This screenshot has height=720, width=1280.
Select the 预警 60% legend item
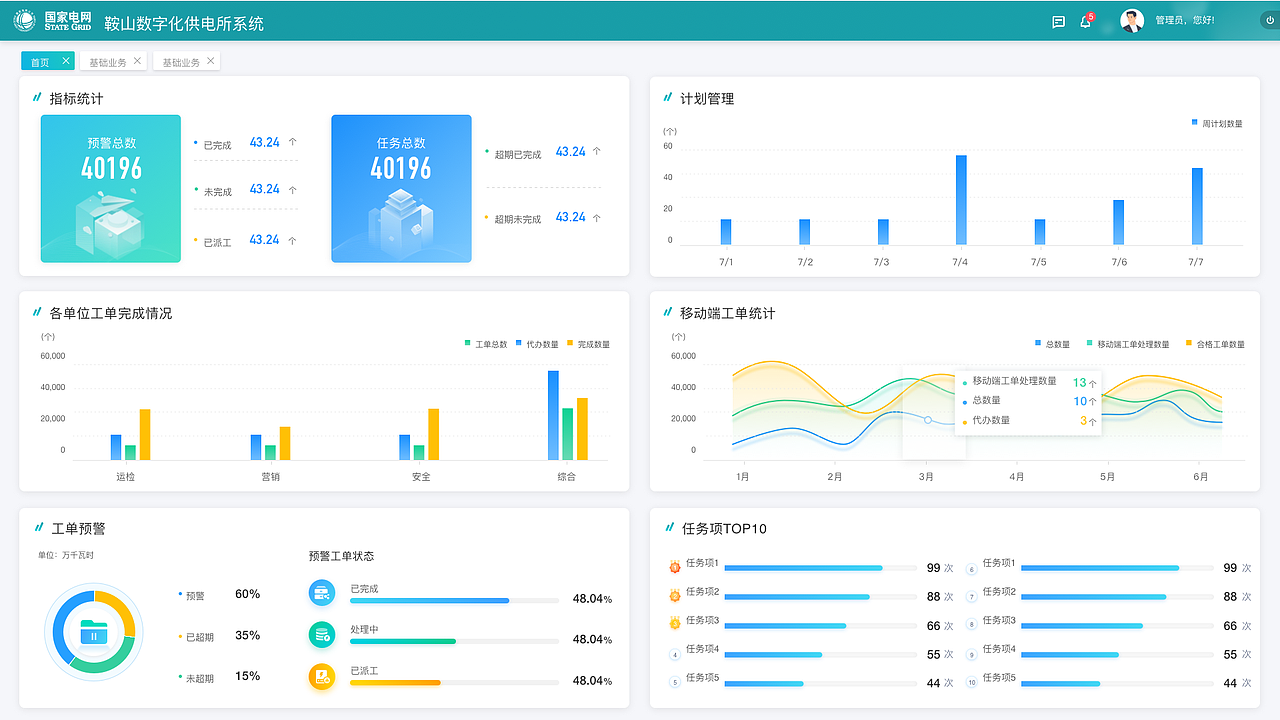click(219, 595)
